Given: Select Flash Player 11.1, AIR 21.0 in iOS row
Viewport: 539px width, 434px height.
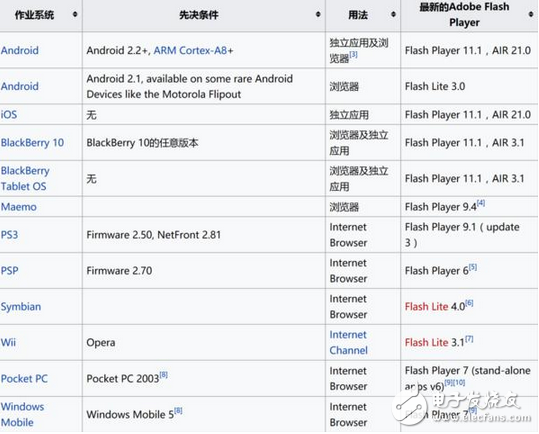Looking at the screenshot, I should 469,114.
